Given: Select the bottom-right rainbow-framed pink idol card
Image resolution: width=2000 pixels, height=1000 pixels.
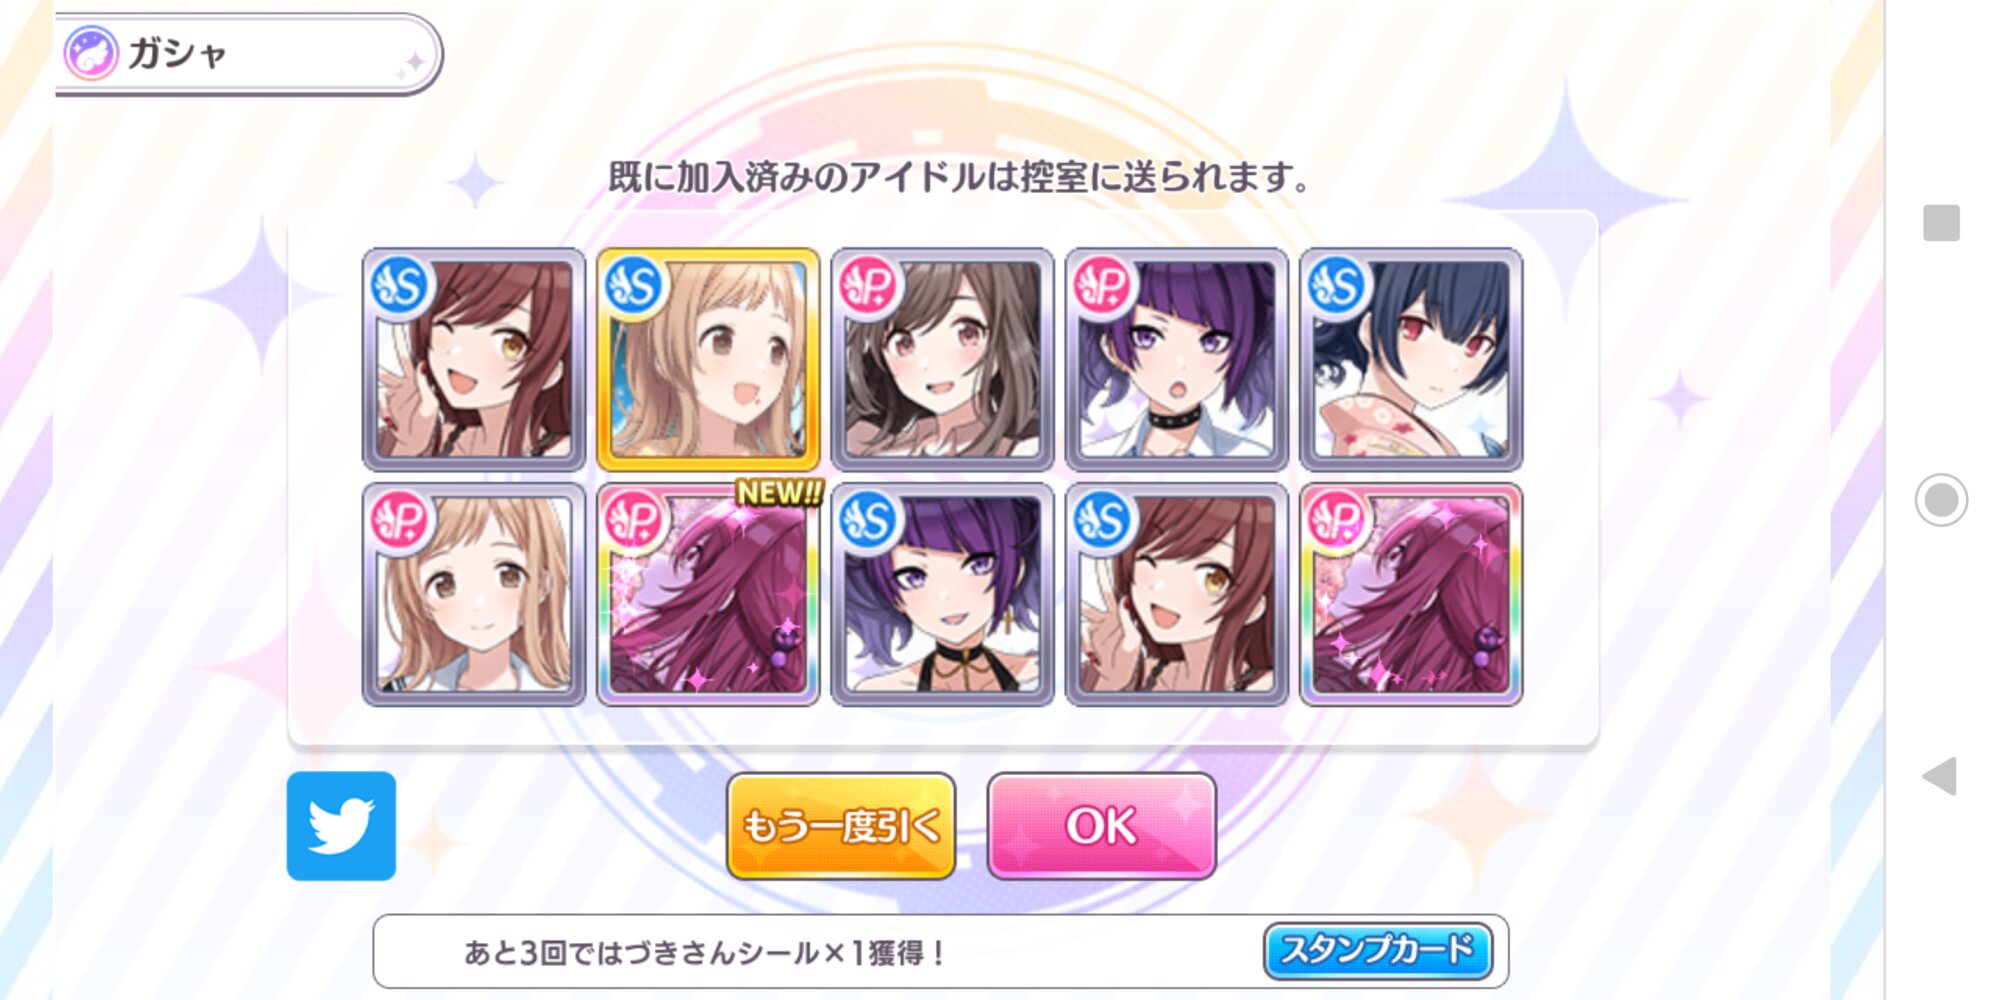Looking at the screenshot, I should click(1411, 594).
